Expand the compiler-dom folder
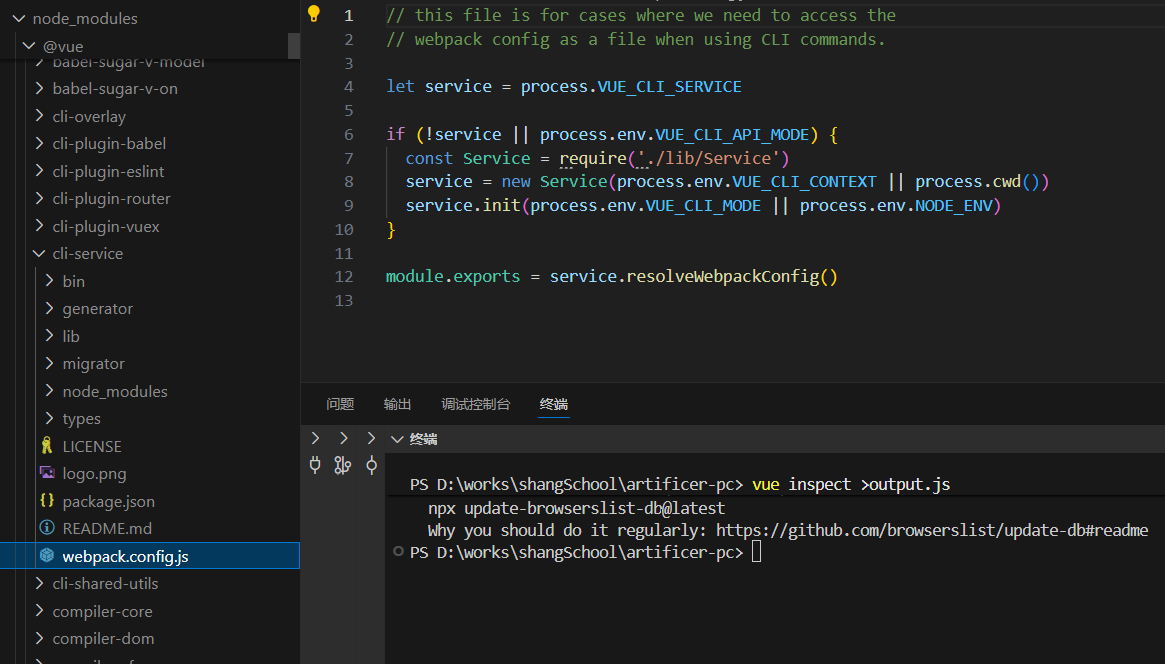The image size is (1165, 664). pyautogui.click(x=39, y=638)
